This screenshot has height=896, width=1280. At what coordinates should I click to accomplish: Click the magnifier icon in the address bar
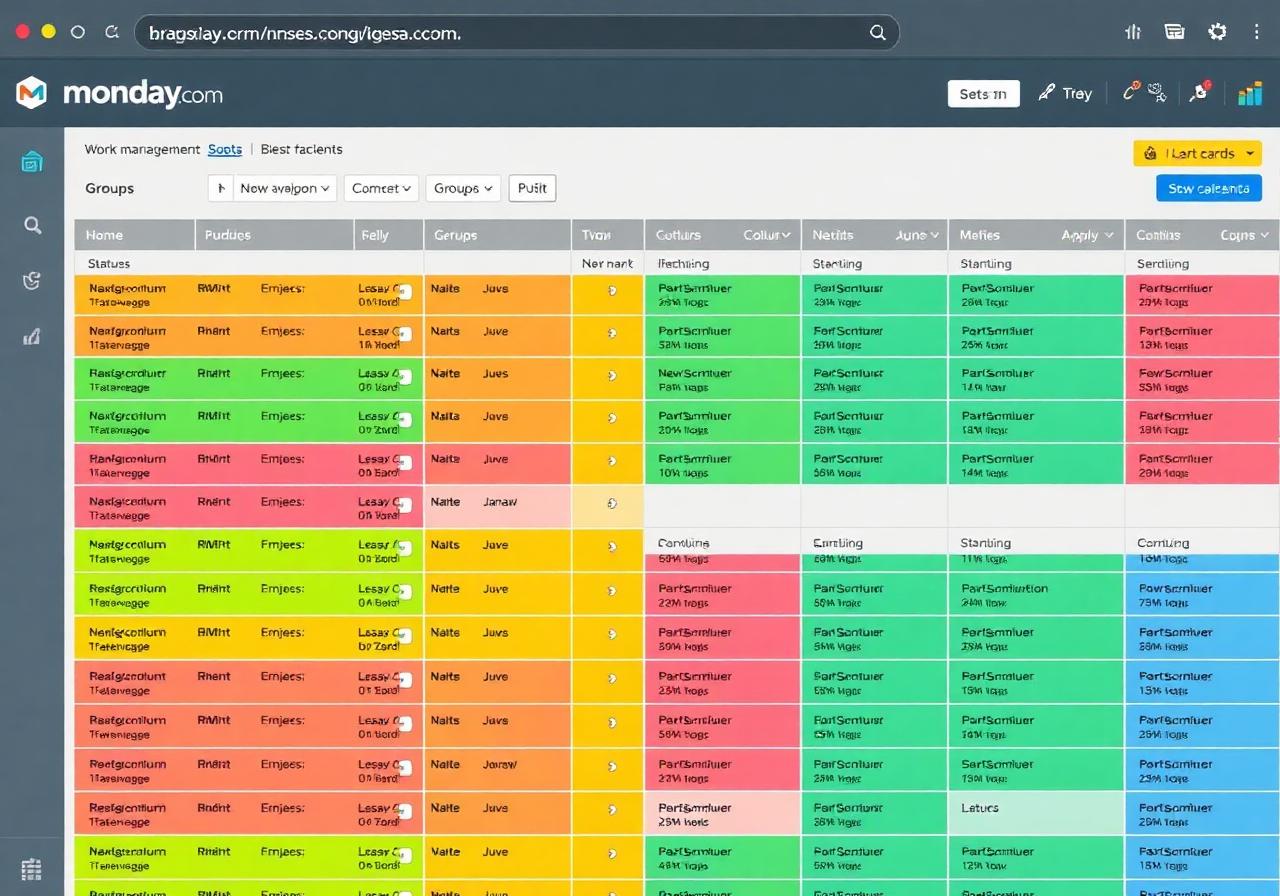pos(878,32)
